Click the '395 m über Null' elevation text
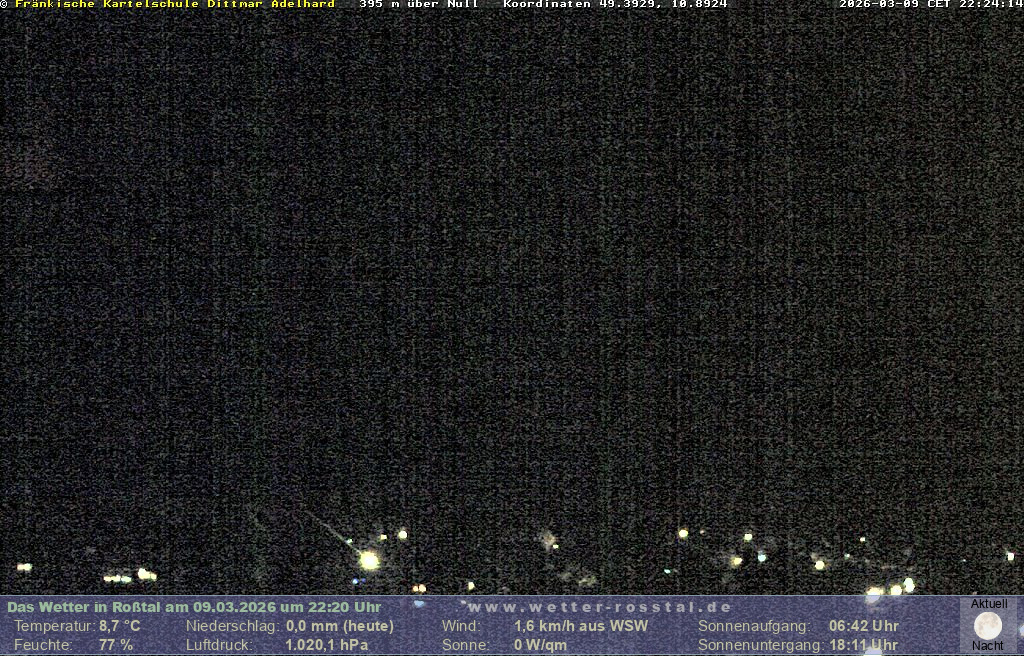1024x656 pixels. [x=418, y=4]
